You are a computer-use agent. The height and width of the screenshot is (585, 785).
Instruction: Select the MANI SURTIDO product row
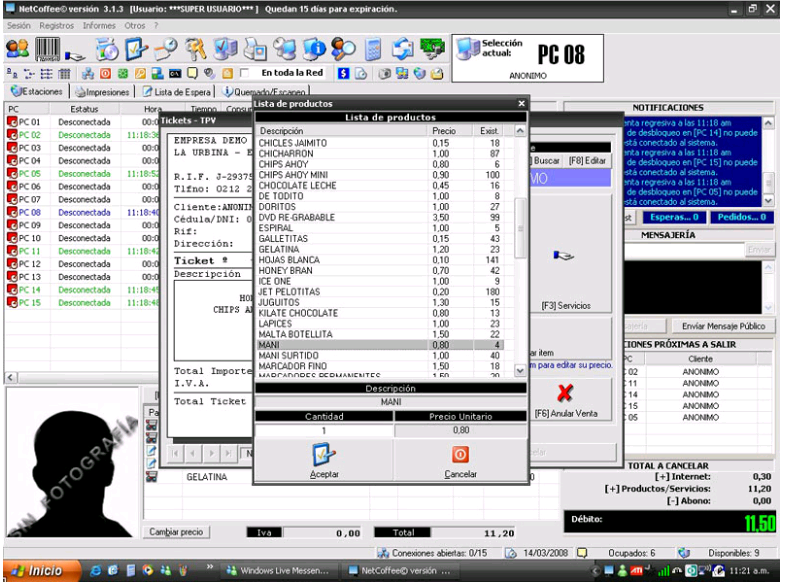379,355
